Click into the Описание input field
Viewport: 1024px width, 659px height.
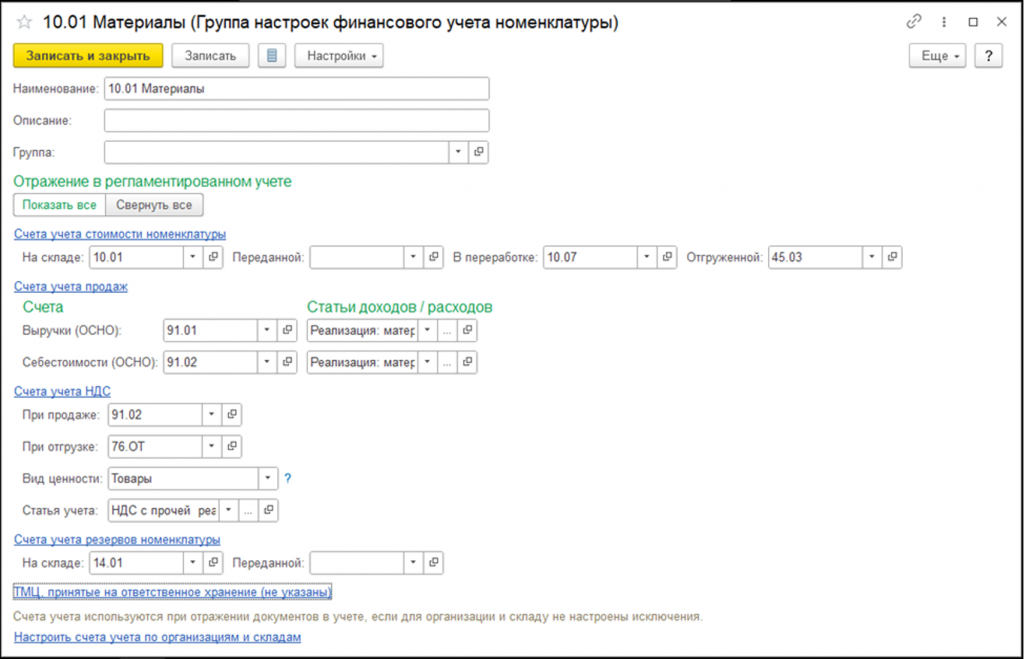click(296, 120)
